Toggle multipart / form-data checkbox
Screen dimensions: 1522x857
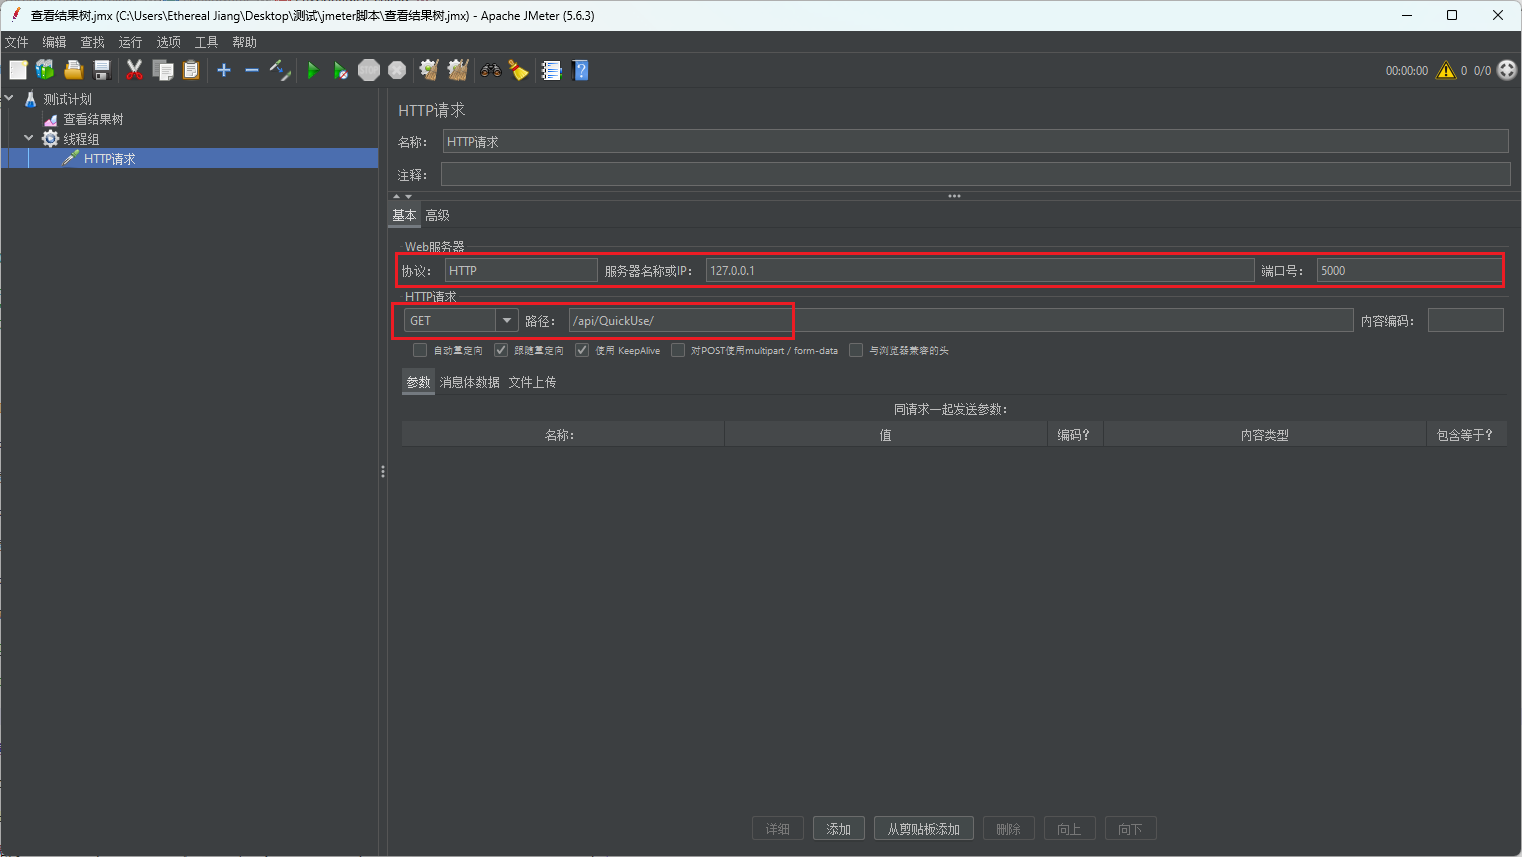(678, 350)
